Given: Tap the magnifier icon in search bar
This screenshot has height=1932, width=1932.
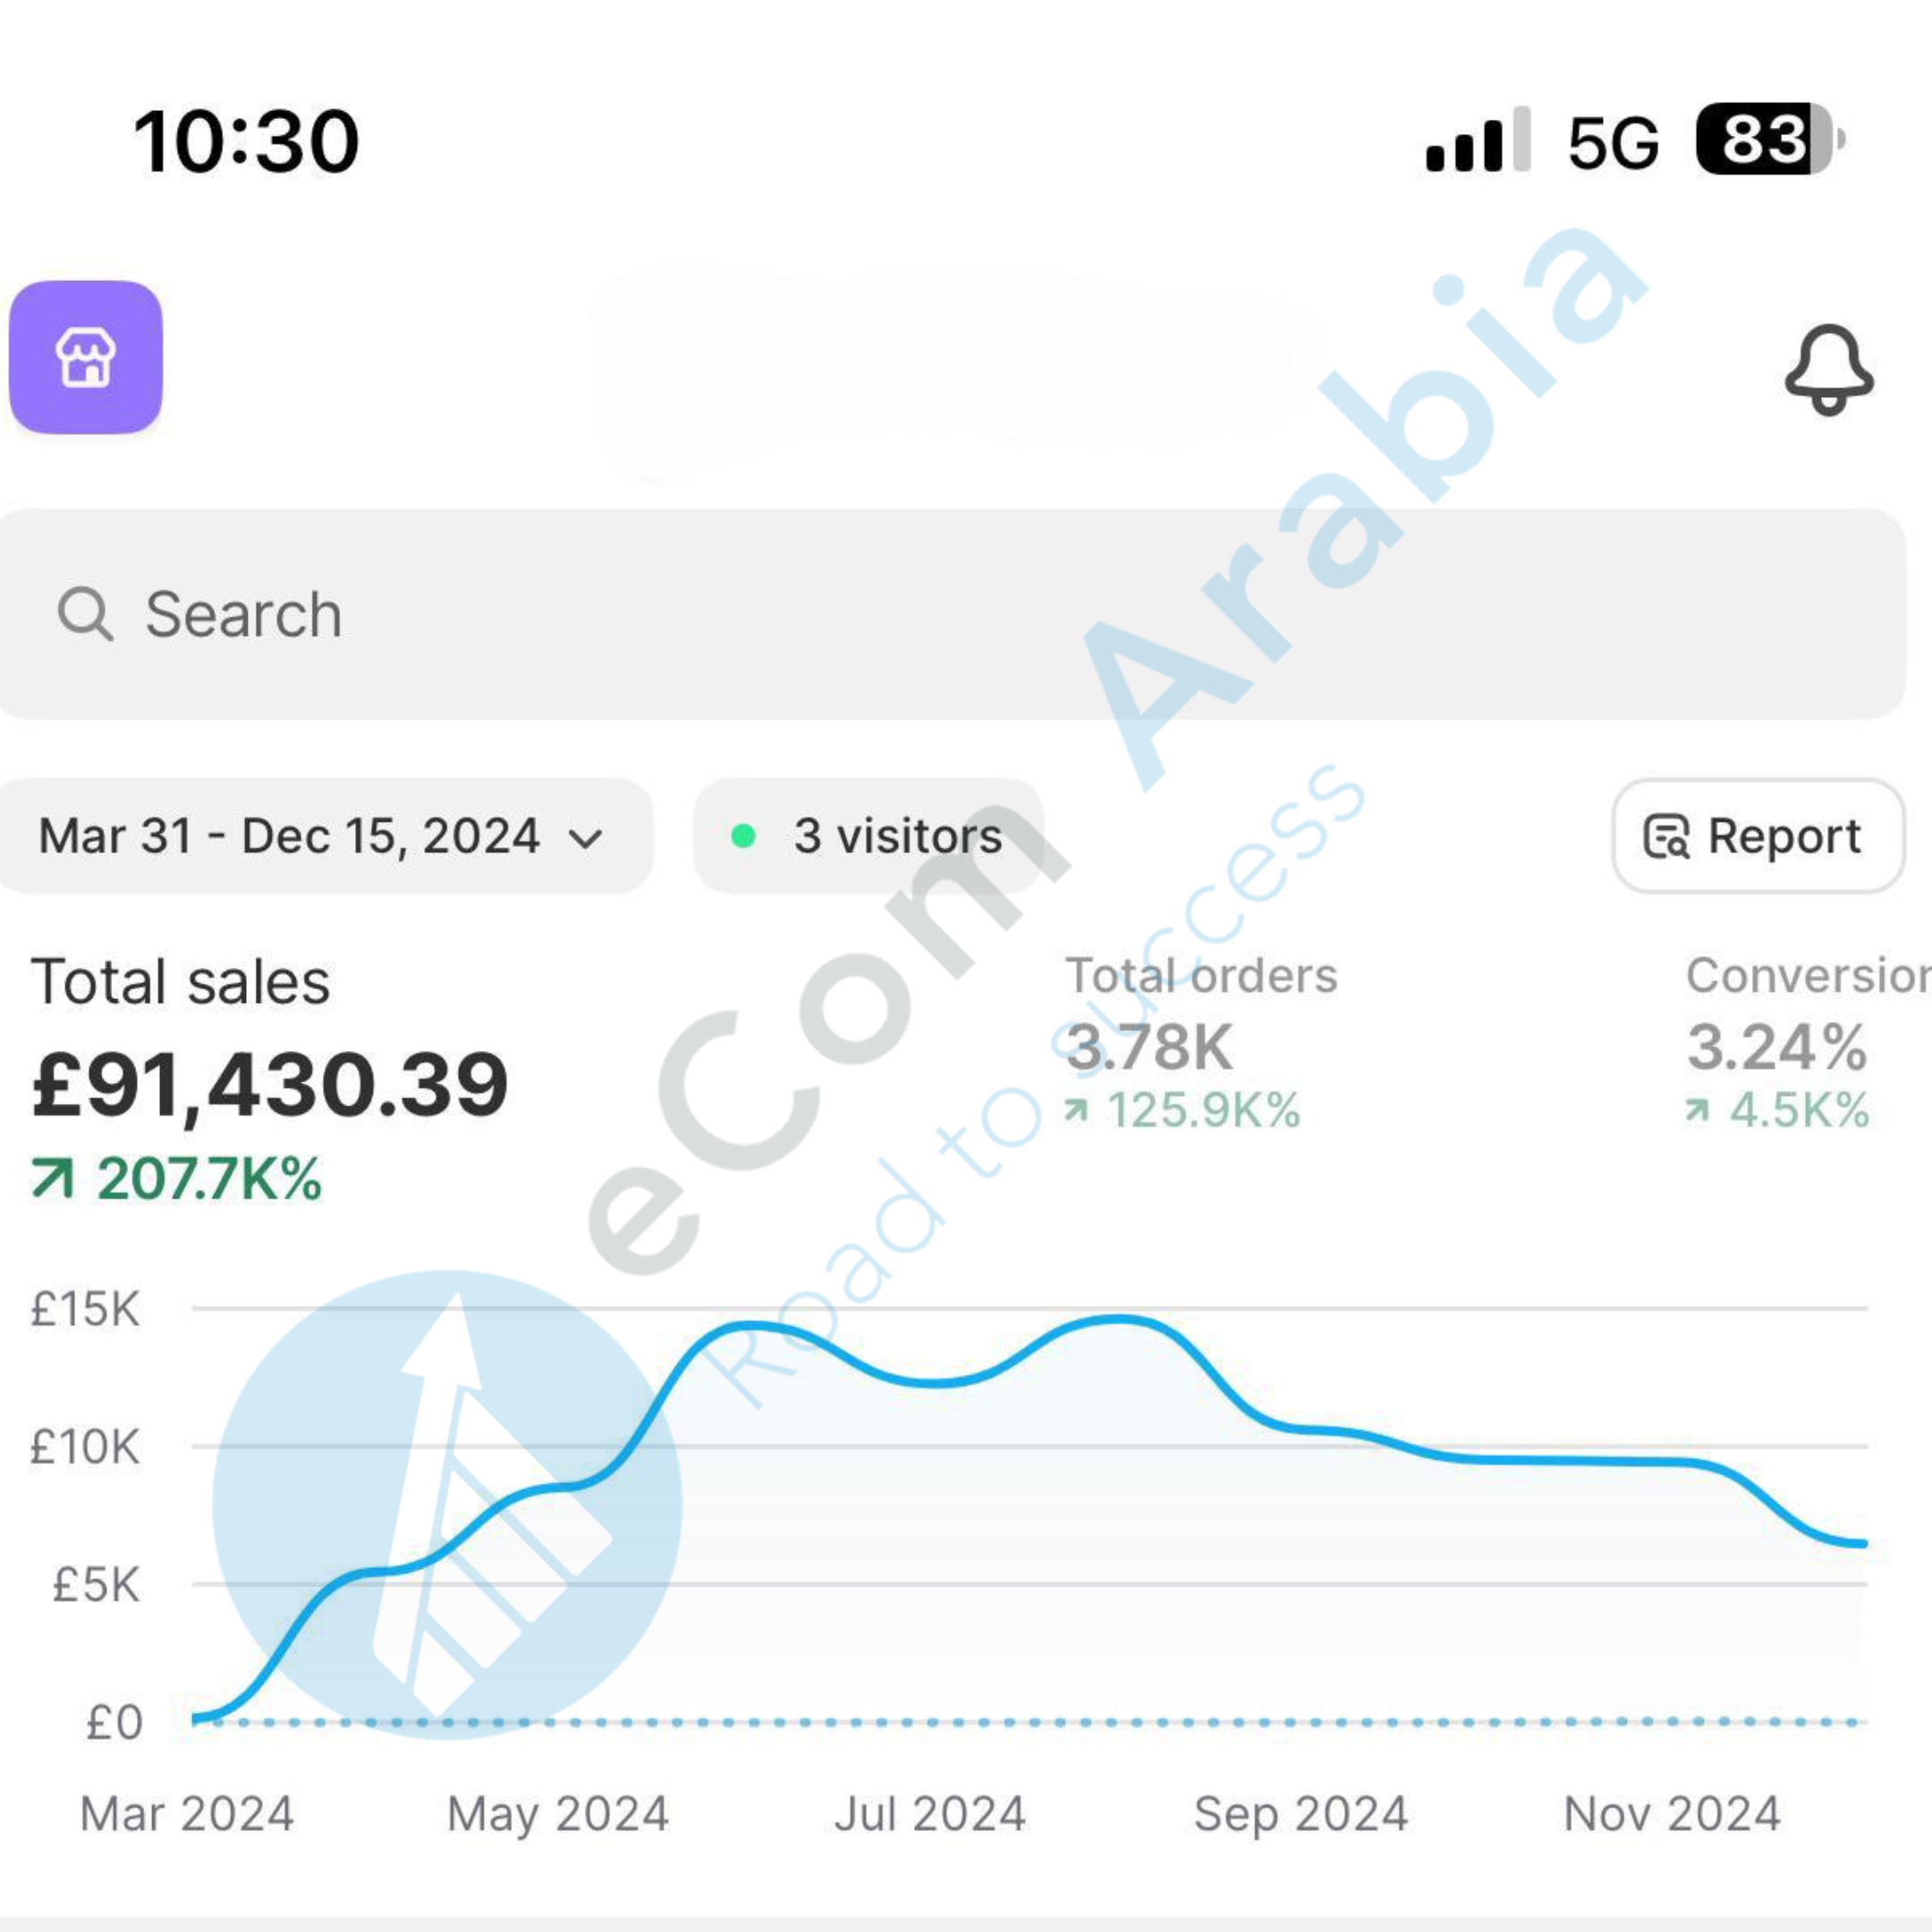Looking at the screenshot, I should 84,613.
